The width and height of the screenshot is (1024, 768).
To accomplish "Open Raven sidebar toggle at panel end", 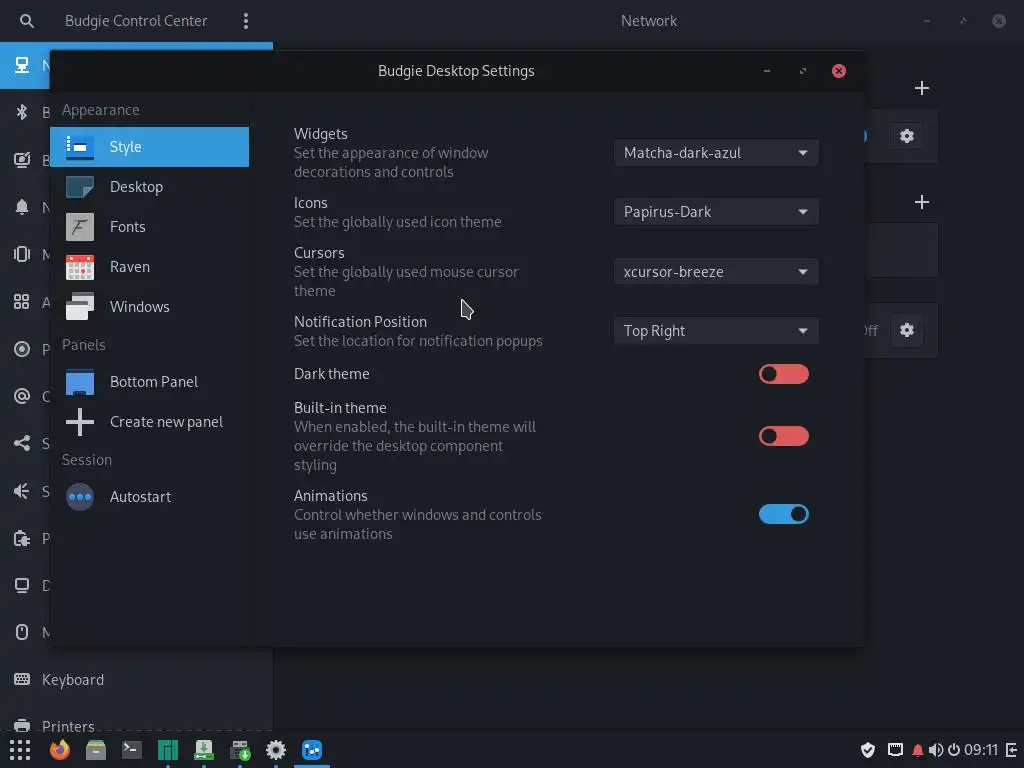I will 1012,750.
